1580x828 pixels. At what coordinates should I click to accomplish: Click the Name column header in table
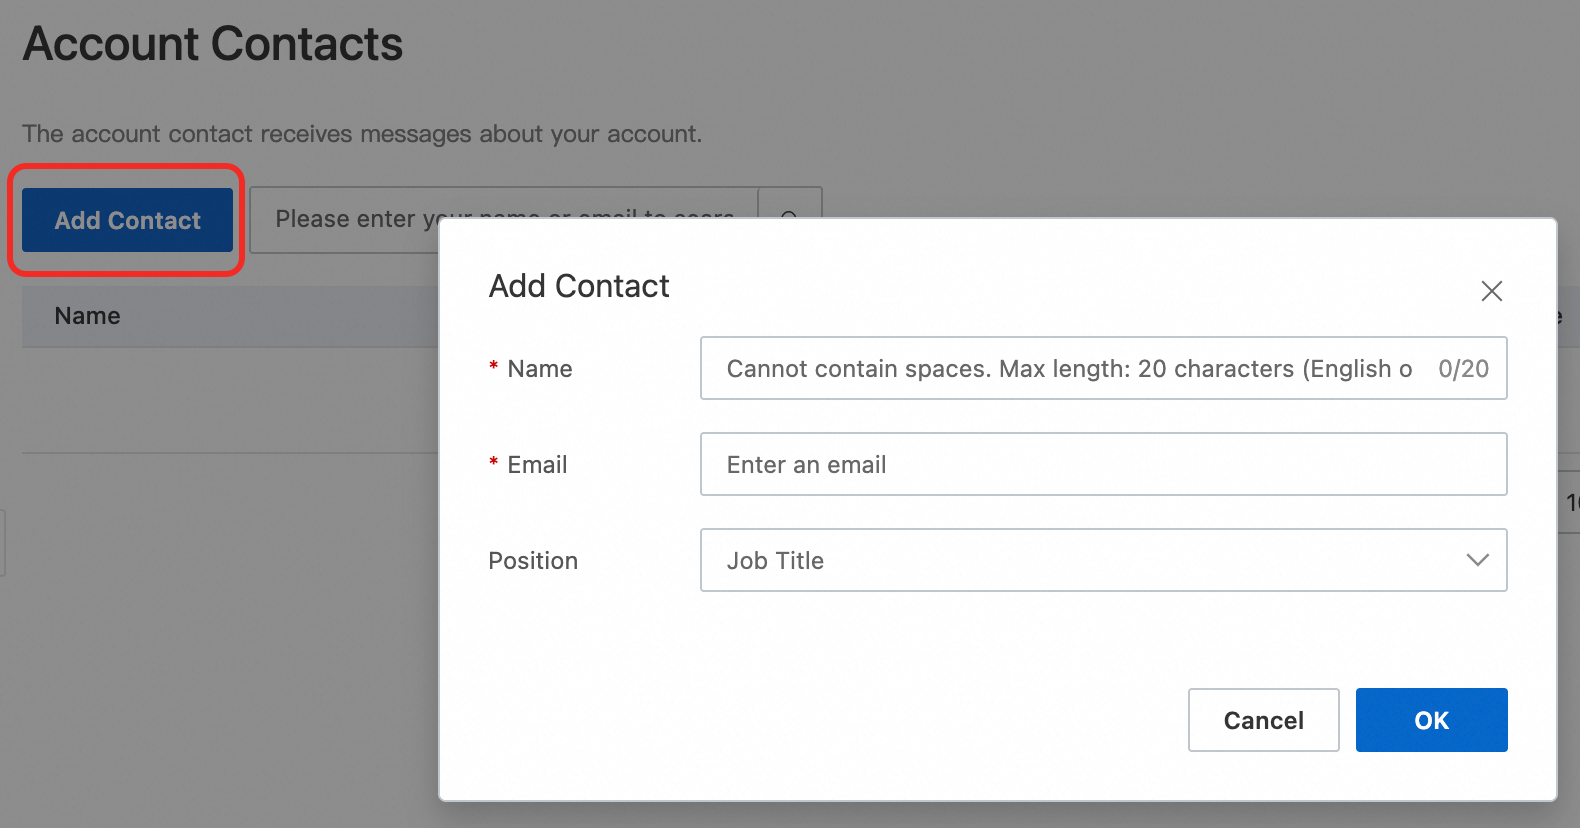click(x=88, y=316)
